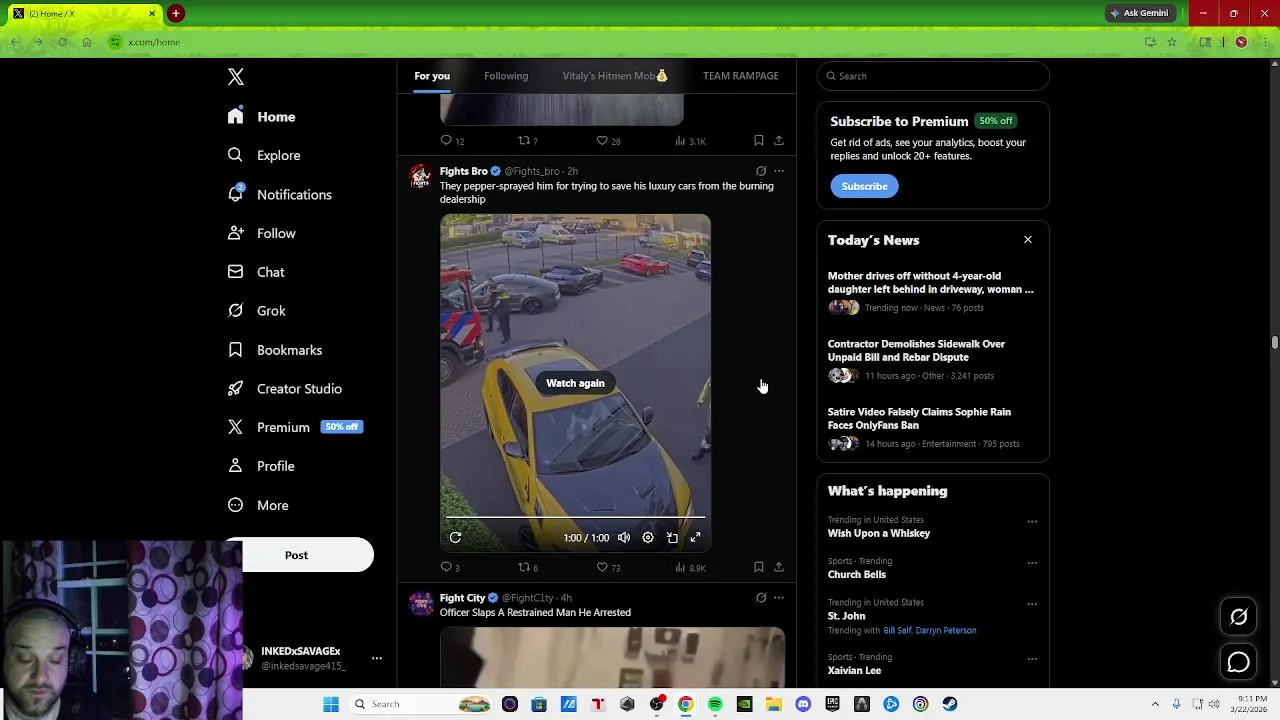The height and width of the screenshot is (720, 1280).
Task: Open Creator Studio
Action: [284, 389]
